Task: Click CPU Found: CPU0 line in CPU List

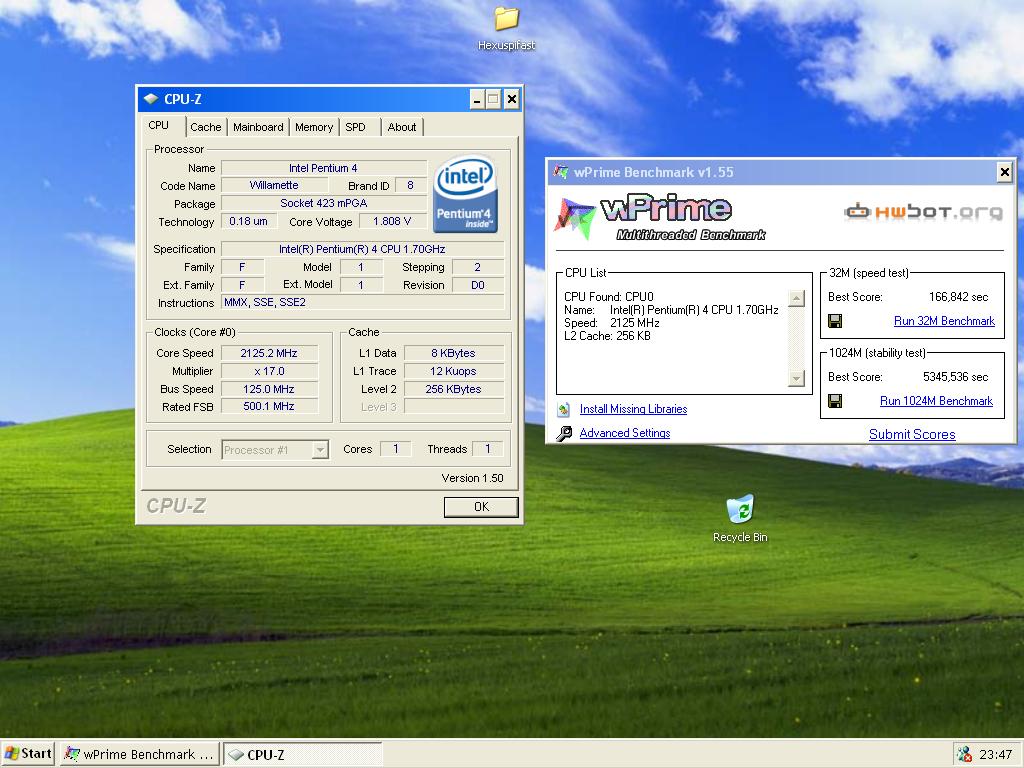Action: [609, 296]
